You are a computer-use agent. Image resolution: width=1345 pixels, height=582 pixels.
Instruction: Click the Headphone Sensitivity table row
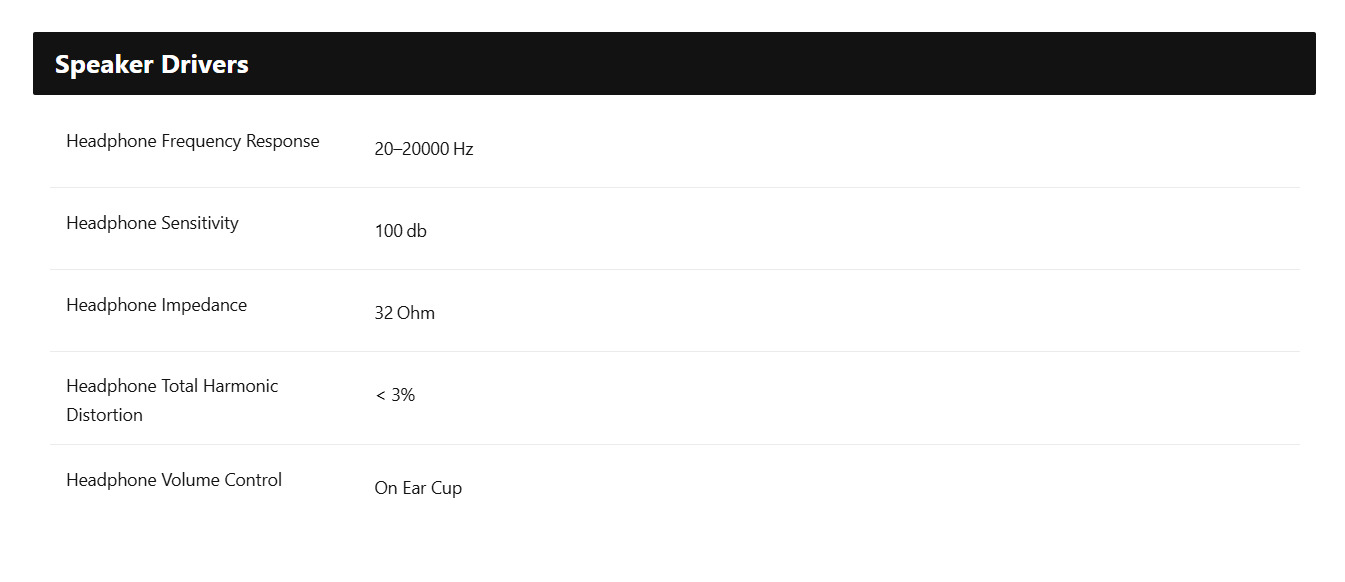[674, 229]
